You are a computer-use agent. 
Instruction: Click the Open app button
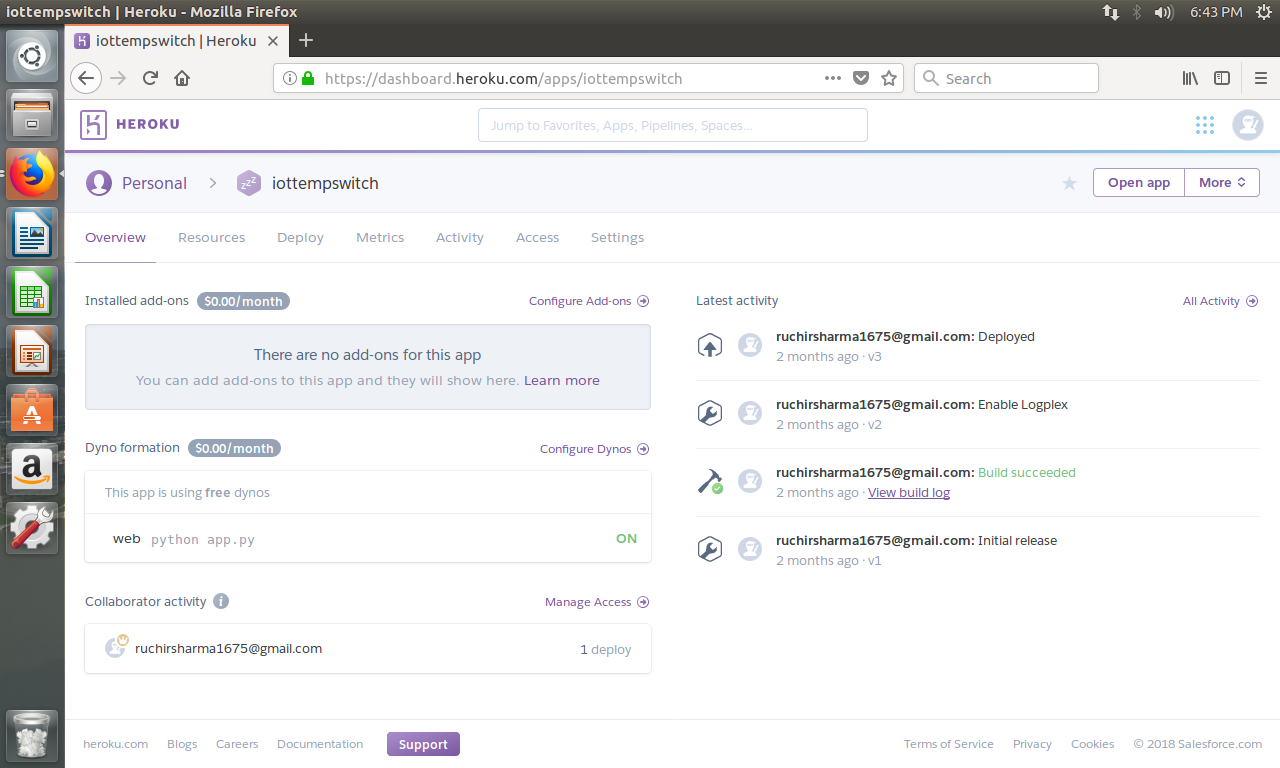tap(1139, 182)
